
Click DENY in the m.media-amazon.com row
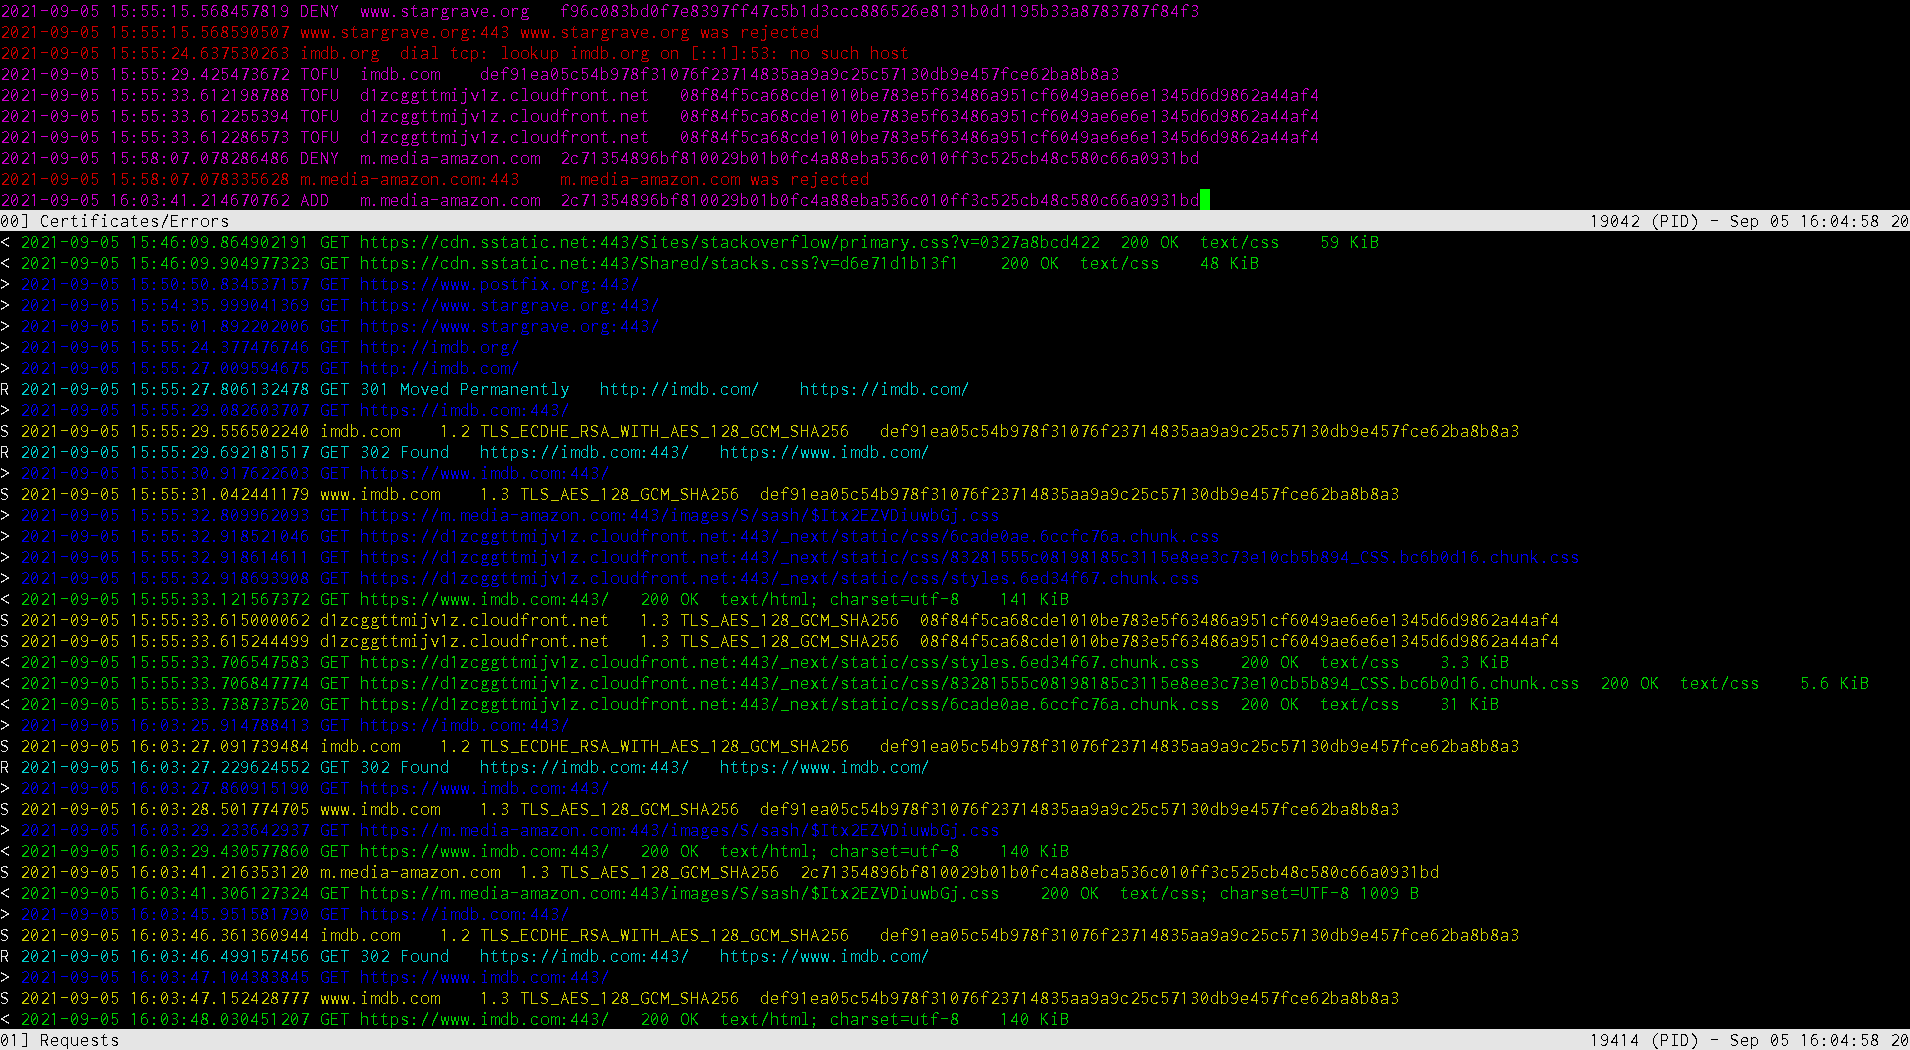319,158
